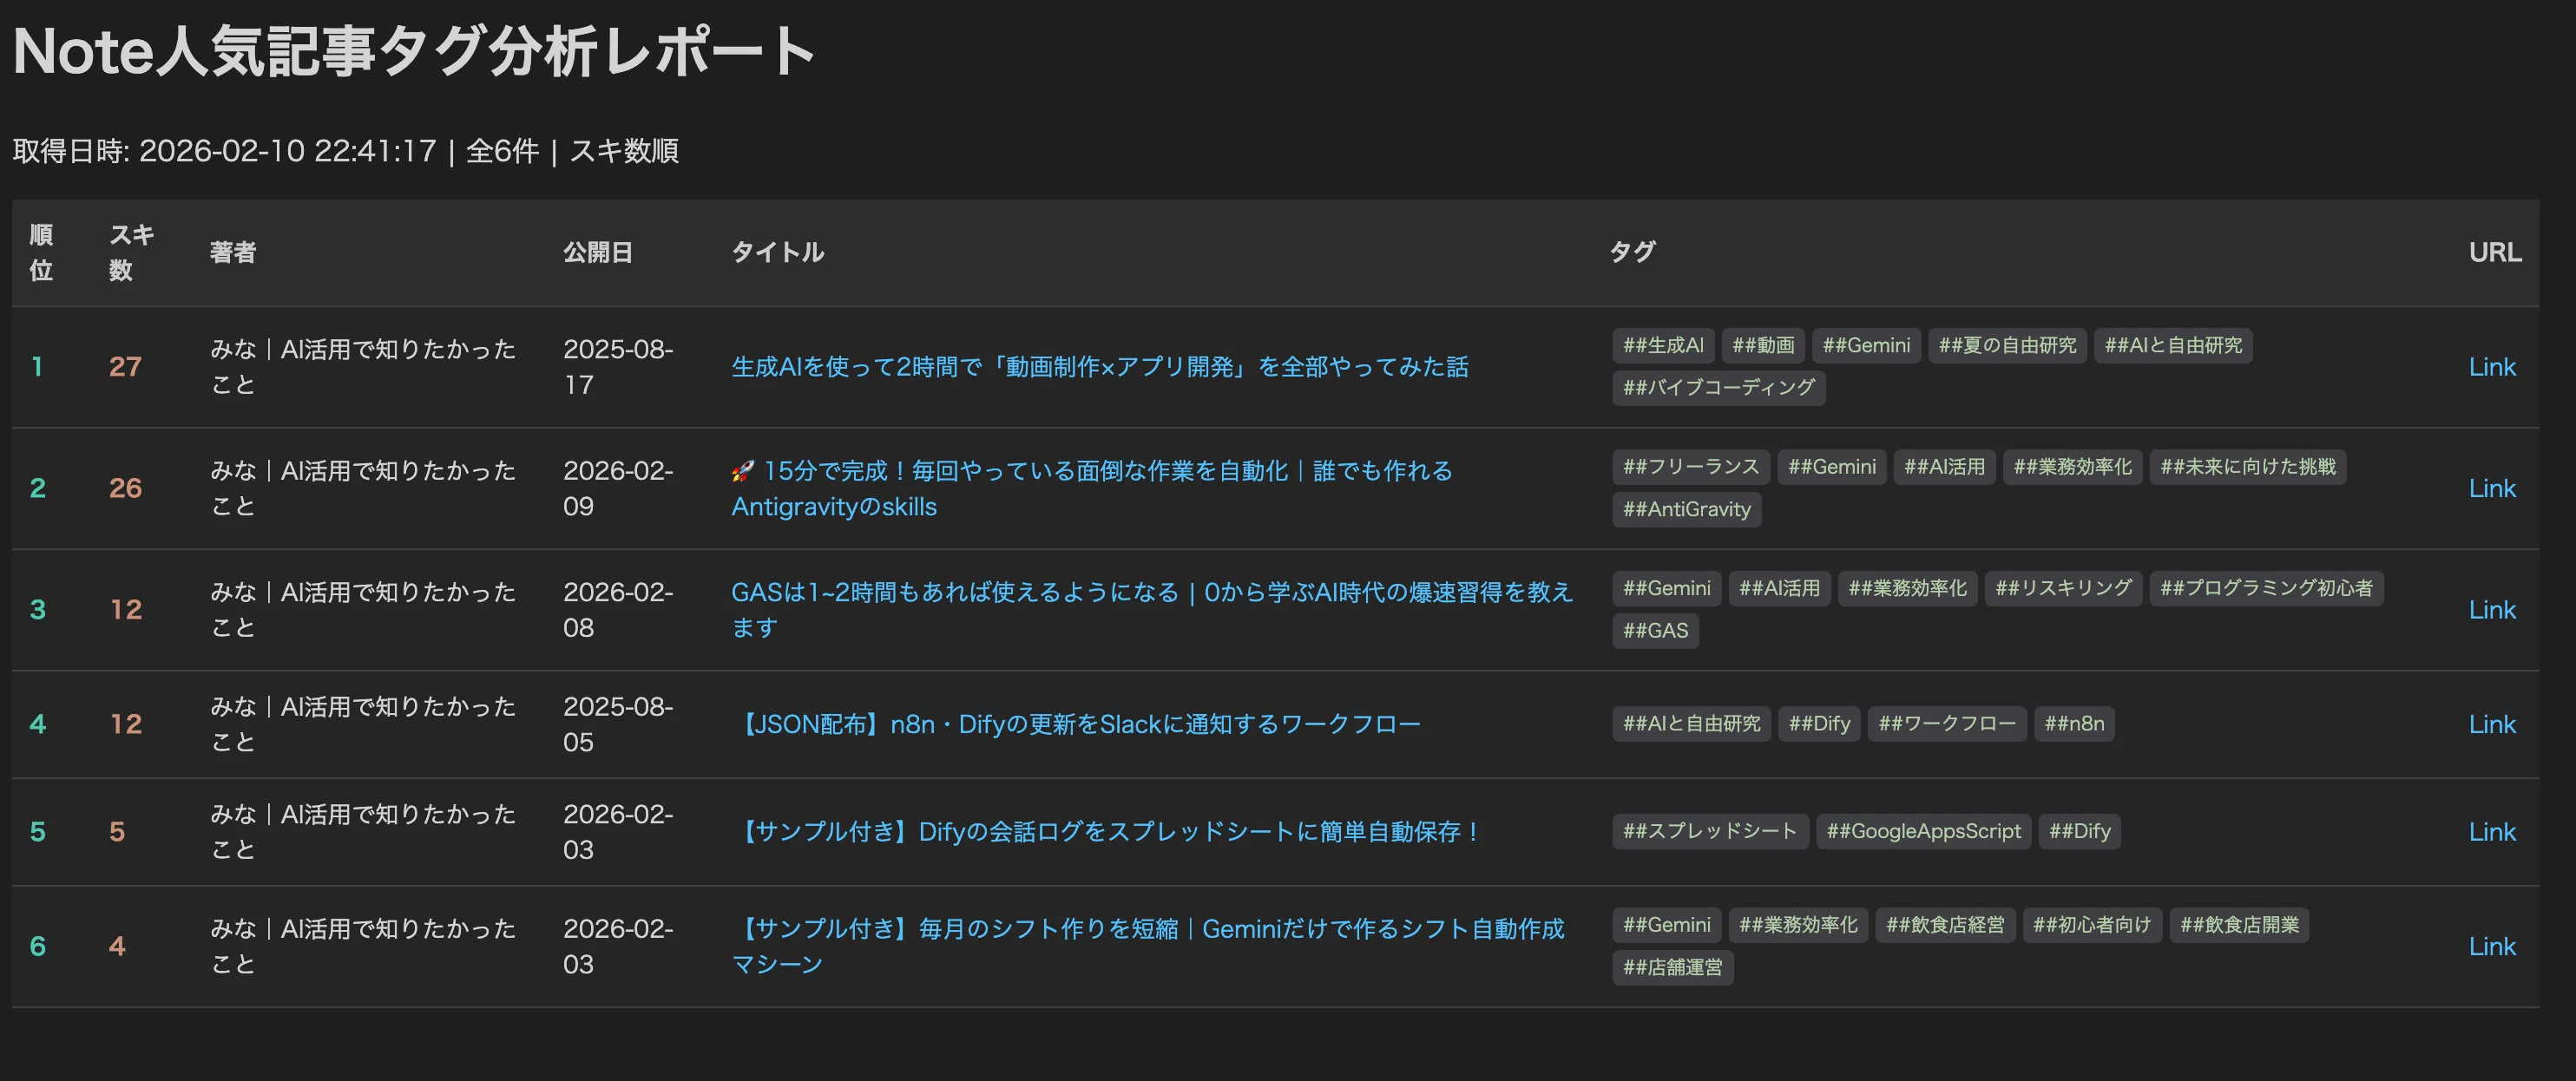Image resolution: width=2576 pixels, height=1081 pixels.
Task: Select the ##生成AI tag
Action: [1663, 346]
